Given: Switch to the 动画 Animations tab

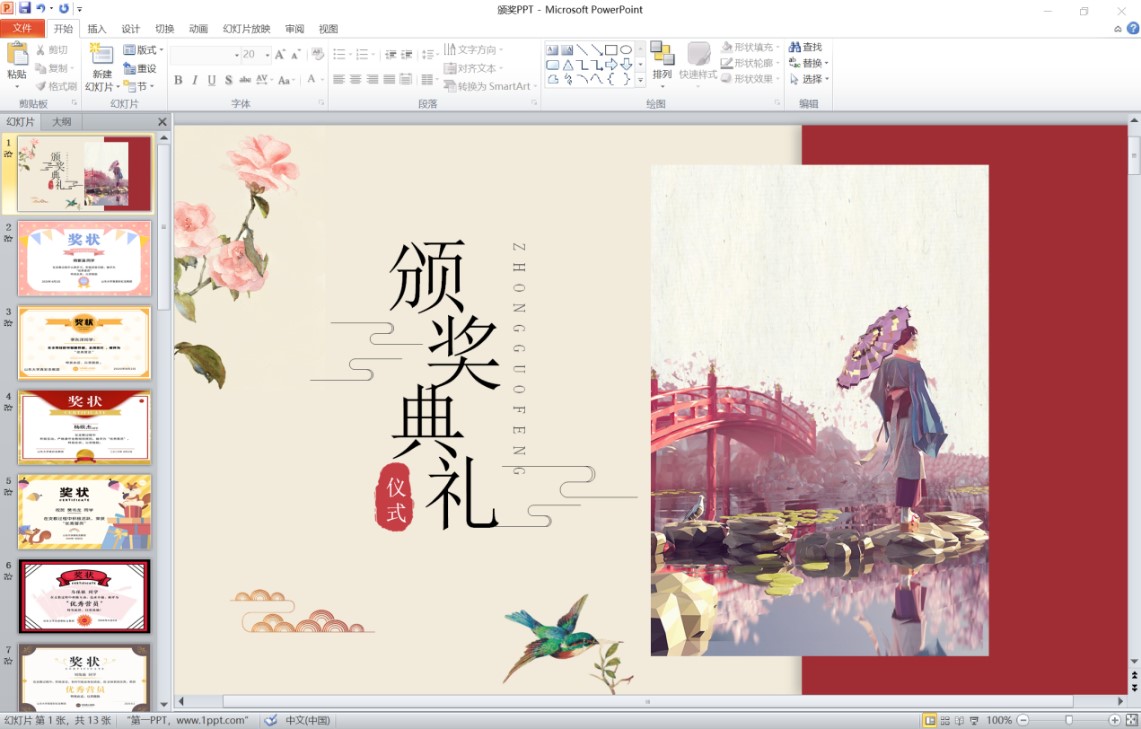Looking at the screenshot, I should [198, 29].
